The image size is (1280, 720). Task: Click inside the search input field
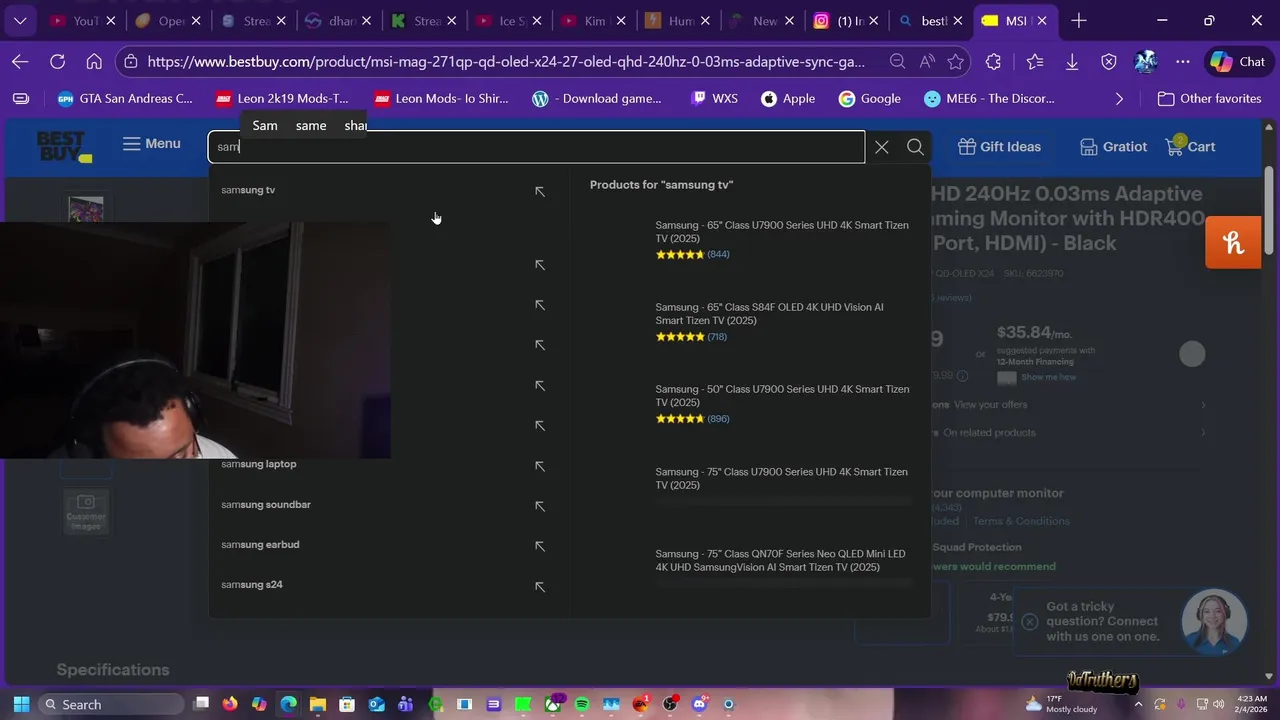(536, 147)
